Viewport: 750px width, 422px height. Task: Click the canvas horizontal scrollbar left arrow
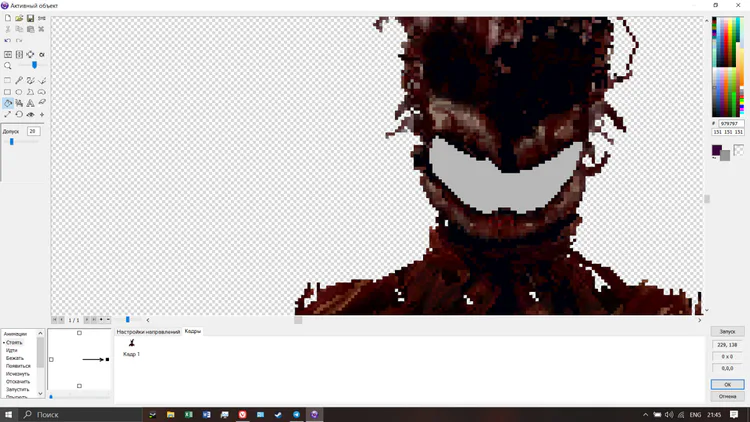coord(148,320)
